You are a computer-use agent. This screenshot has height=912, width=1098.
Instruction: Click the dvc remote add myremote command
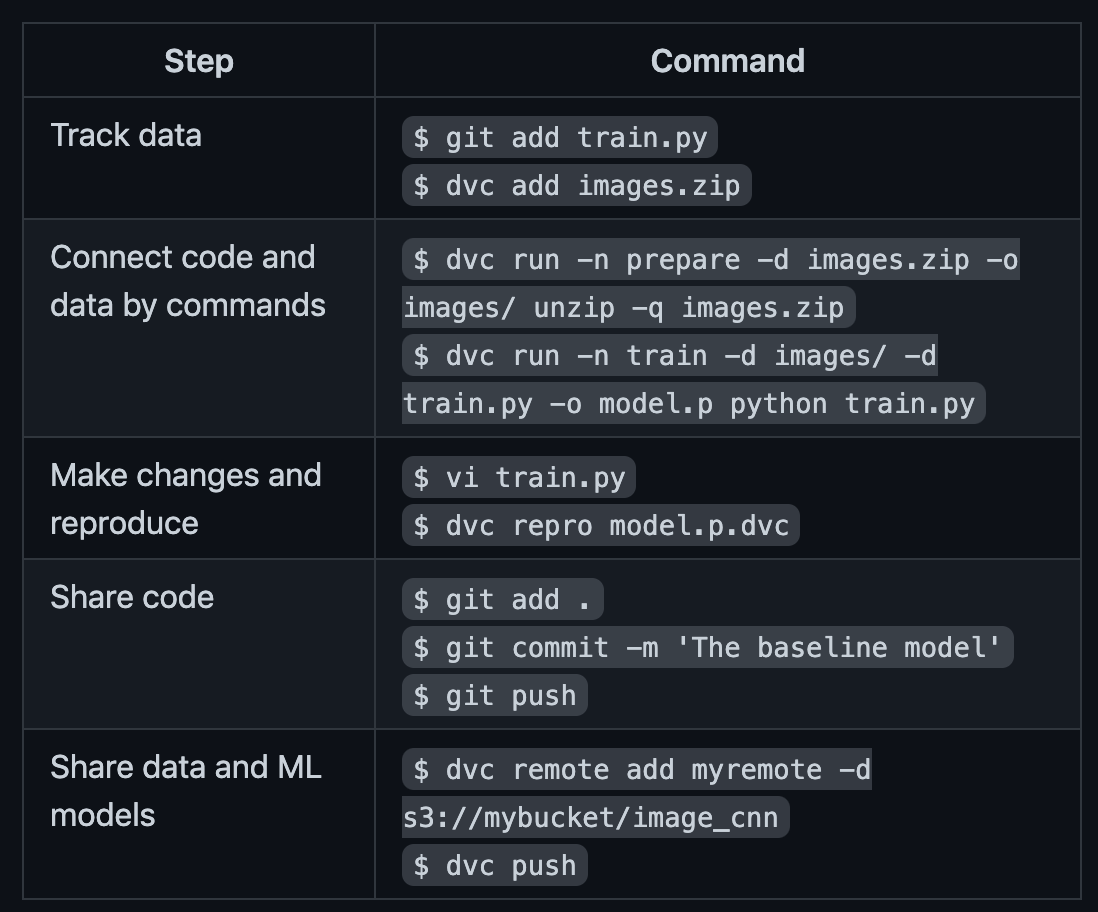tap(637, 770)
